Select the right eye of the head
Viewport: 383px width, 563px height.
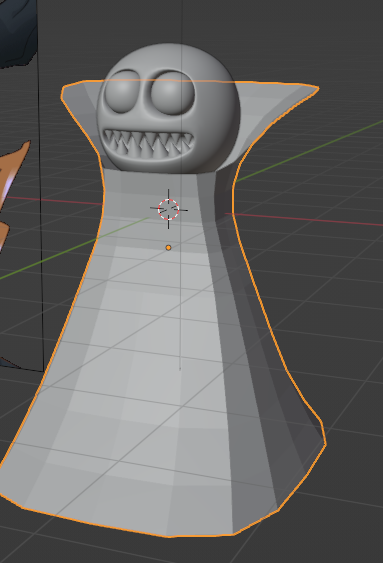172,93
